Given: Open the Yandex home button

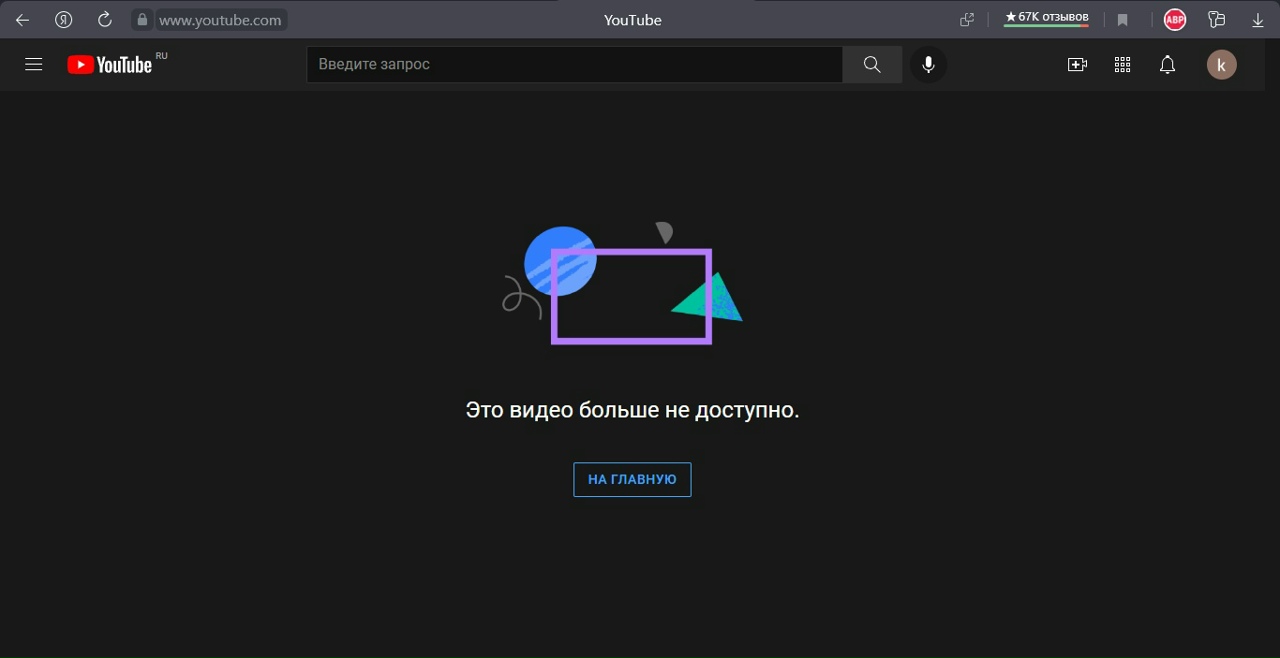Looking at the screenshot, I should pyautogui.click(x=63, y=20).
